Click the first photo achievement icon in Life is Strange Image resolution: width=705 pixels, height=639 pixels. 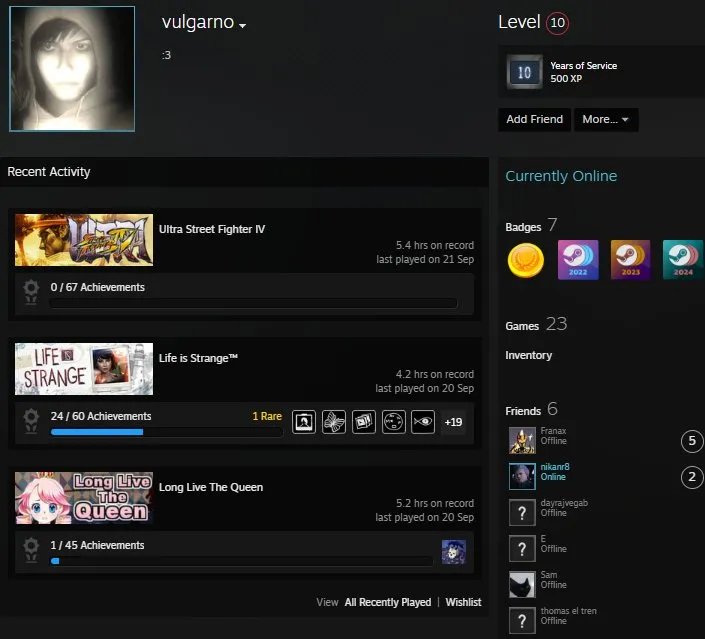pyautogui.click(x=304, y=422)
